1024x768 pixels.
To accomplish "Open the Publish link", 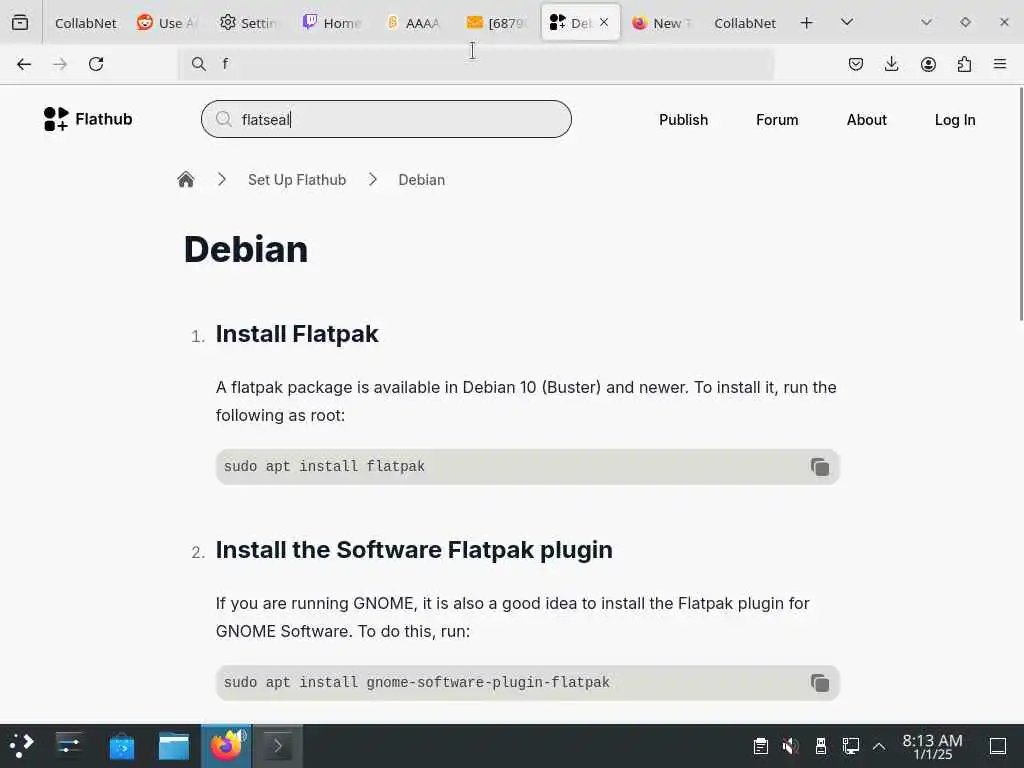I will [683, 120].
